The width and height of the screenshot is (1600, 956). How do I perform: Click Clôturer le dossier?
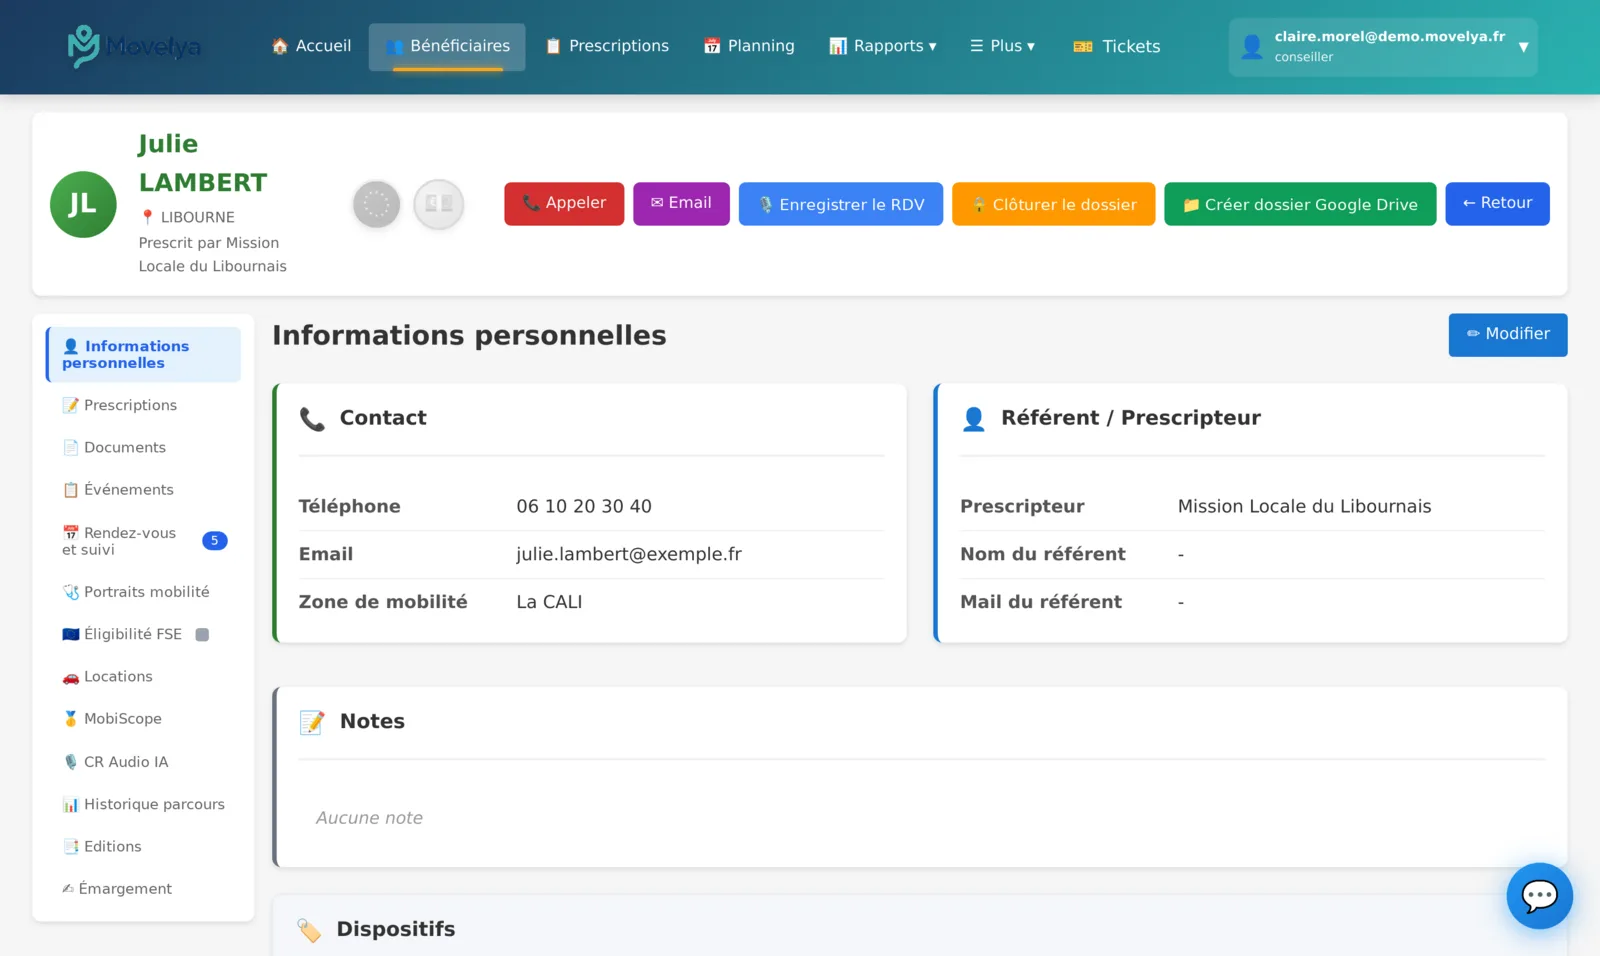coord(1054,204)
